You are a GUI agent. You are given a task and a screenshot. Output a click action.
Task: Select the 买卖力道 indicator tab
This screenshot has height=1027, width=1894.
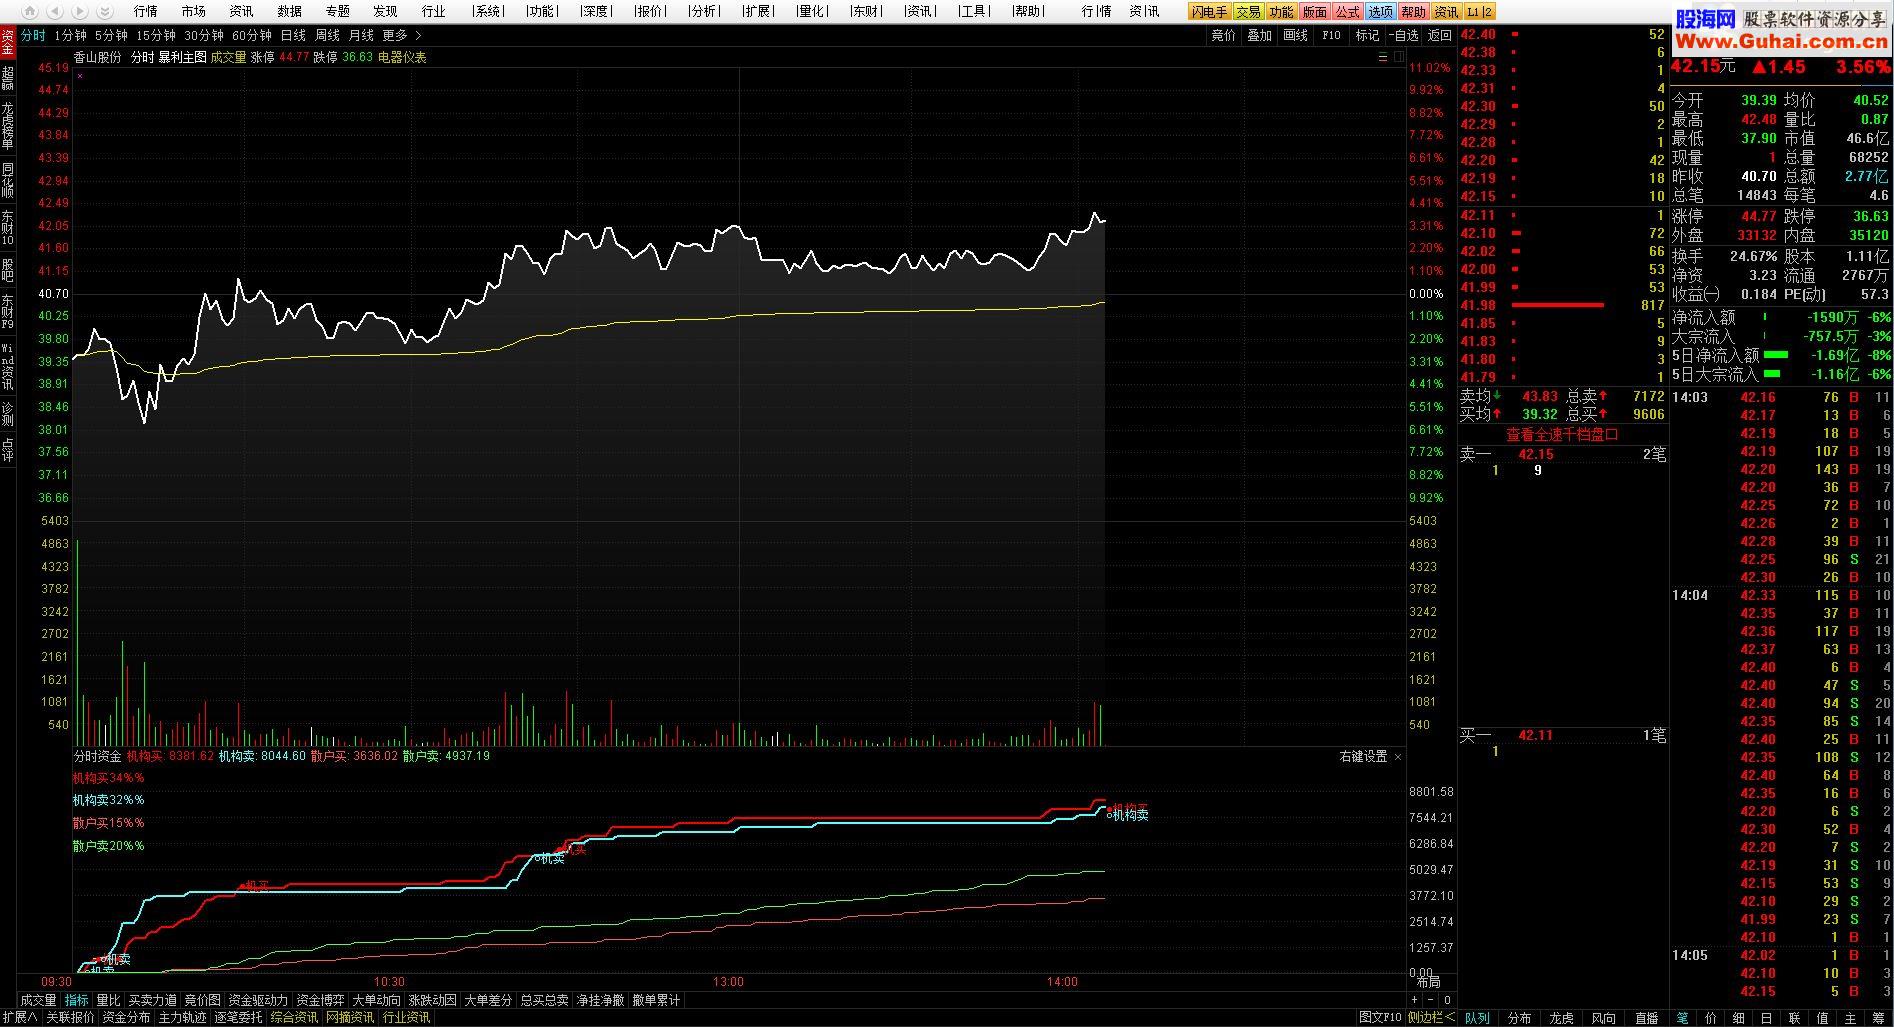(152, 1000)
